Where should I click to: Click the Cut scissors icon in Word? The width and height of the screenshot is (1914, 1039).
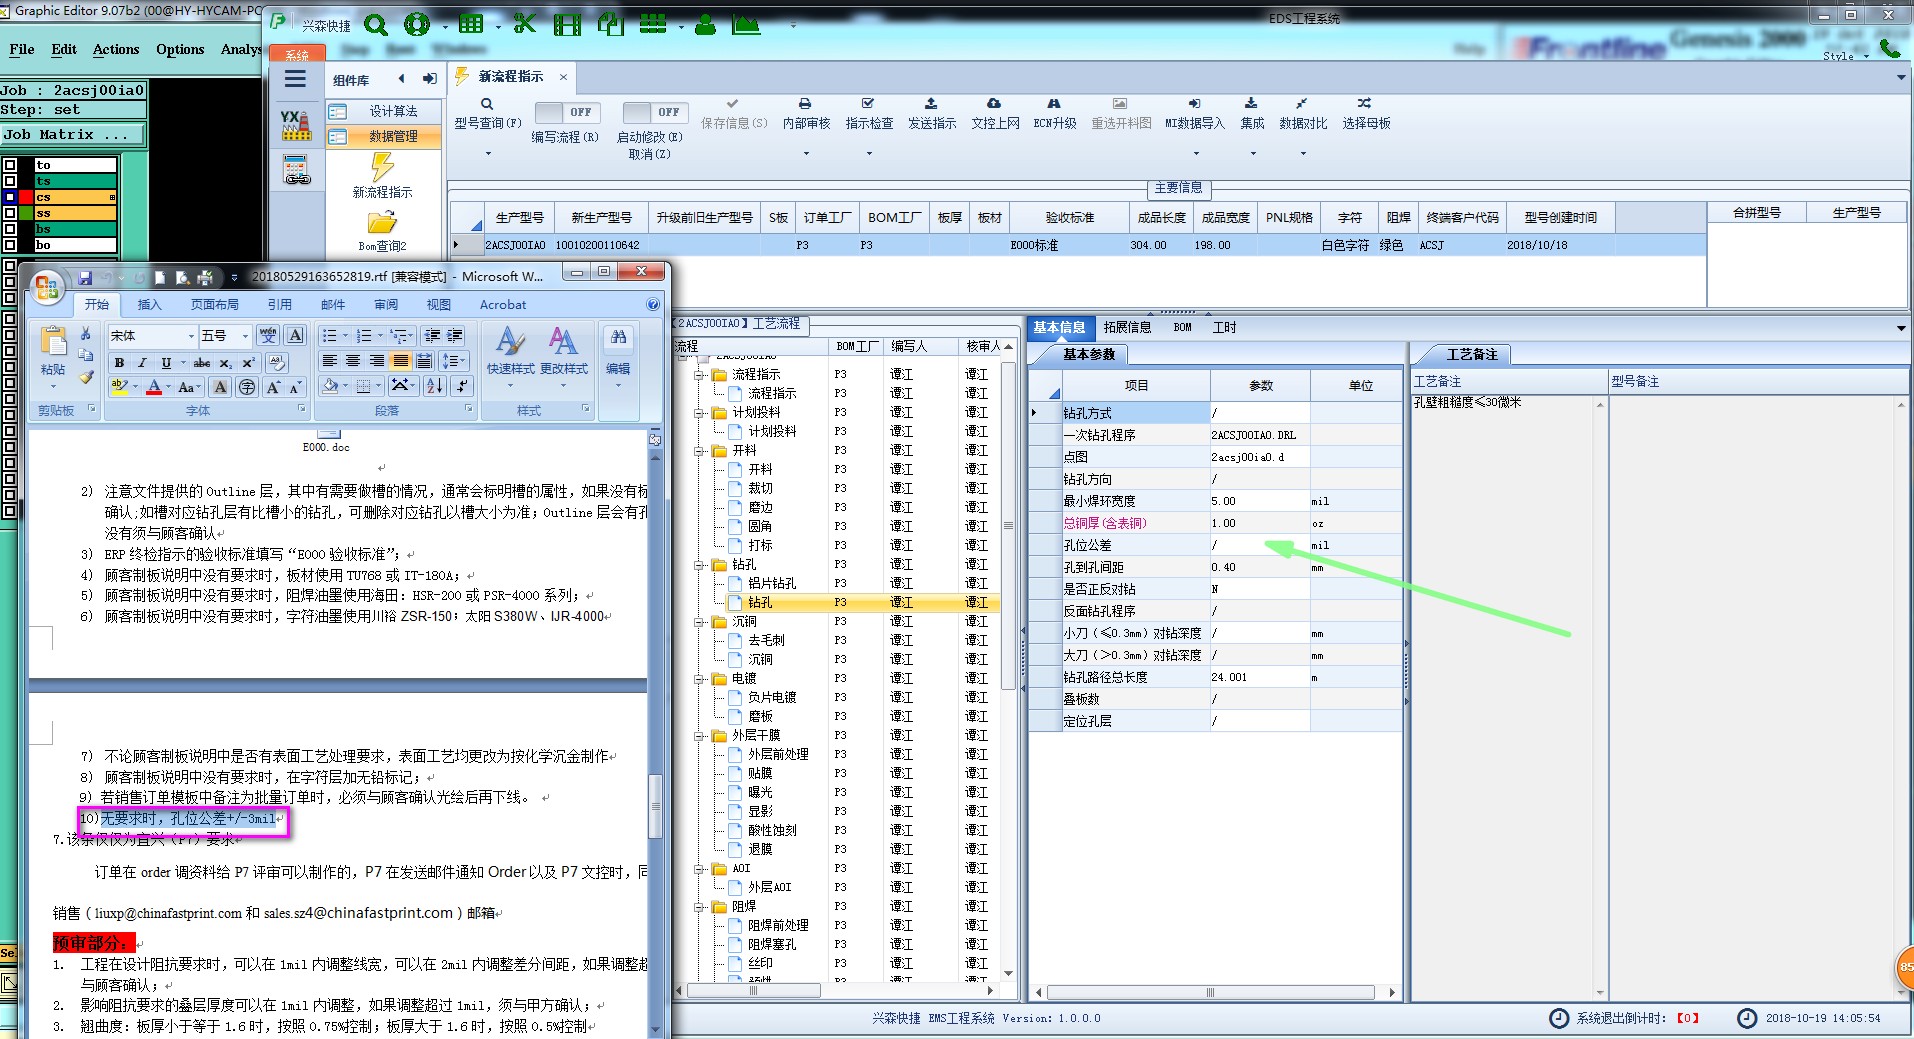tap(86, 334)
